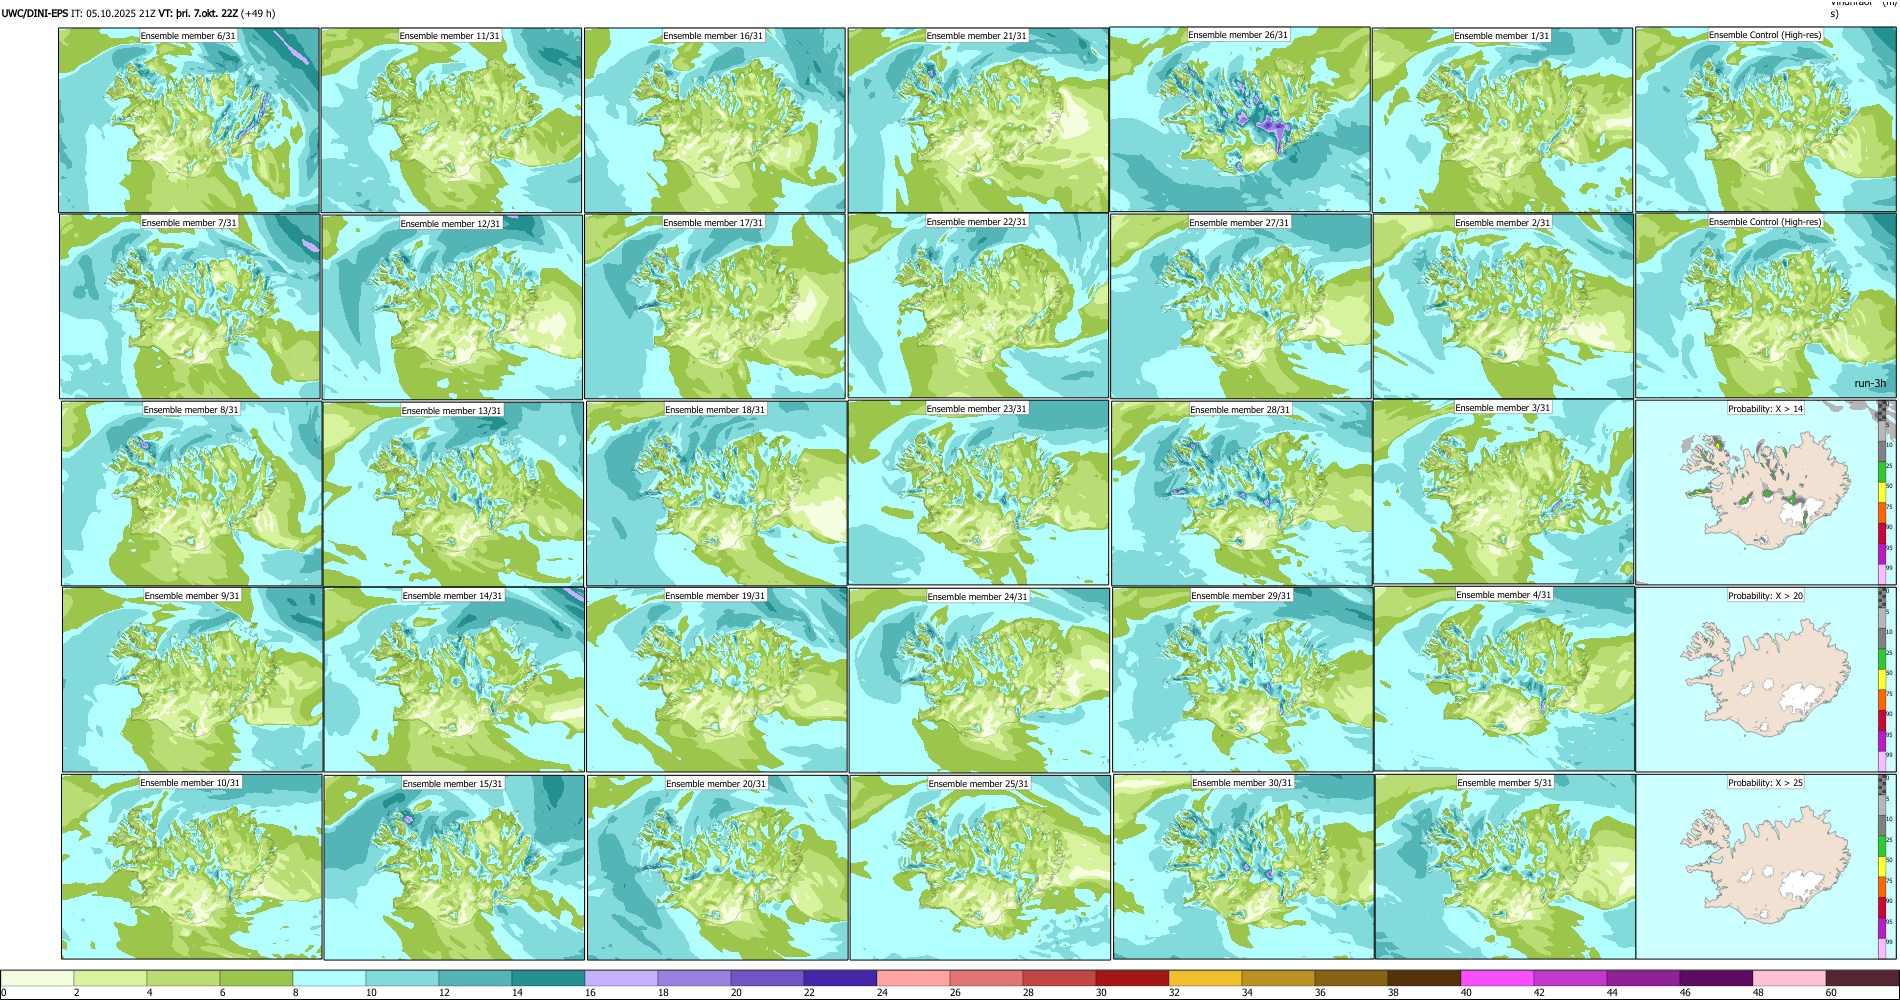
Task: Open the Ensemble member 9/31 map
Action: coord(193,680)
